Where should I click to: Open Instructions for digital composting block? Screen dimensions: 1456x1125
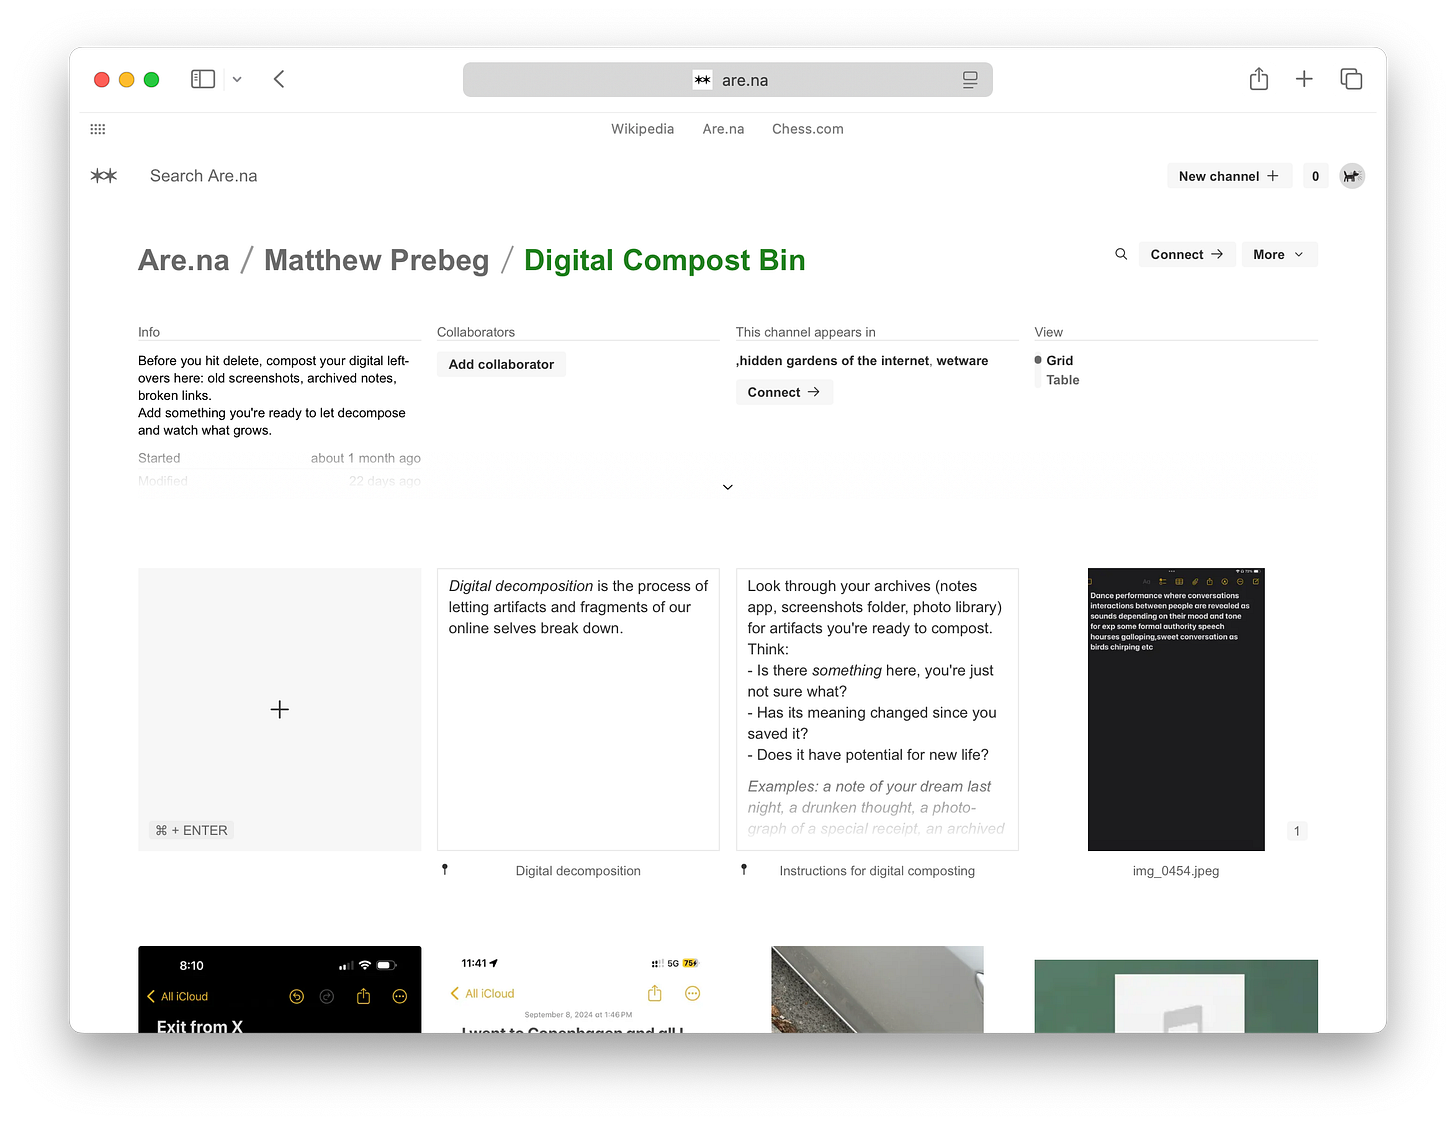877,709
